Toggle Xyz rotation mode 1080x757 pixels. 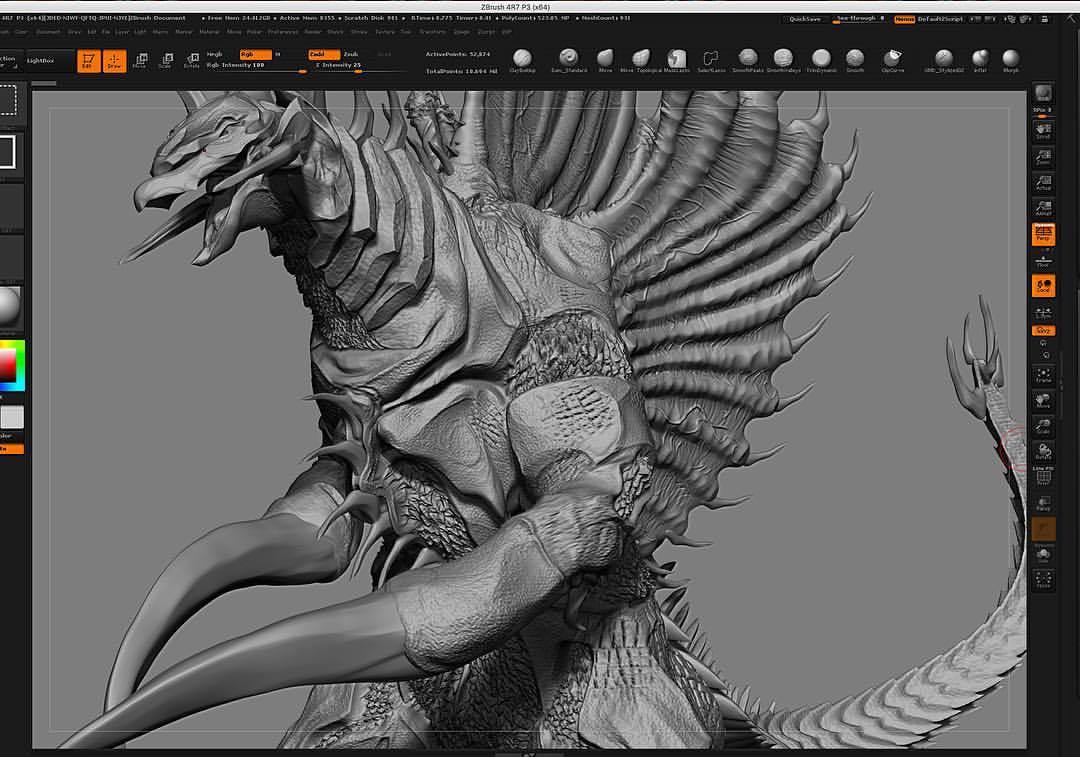pos(1043,331)
